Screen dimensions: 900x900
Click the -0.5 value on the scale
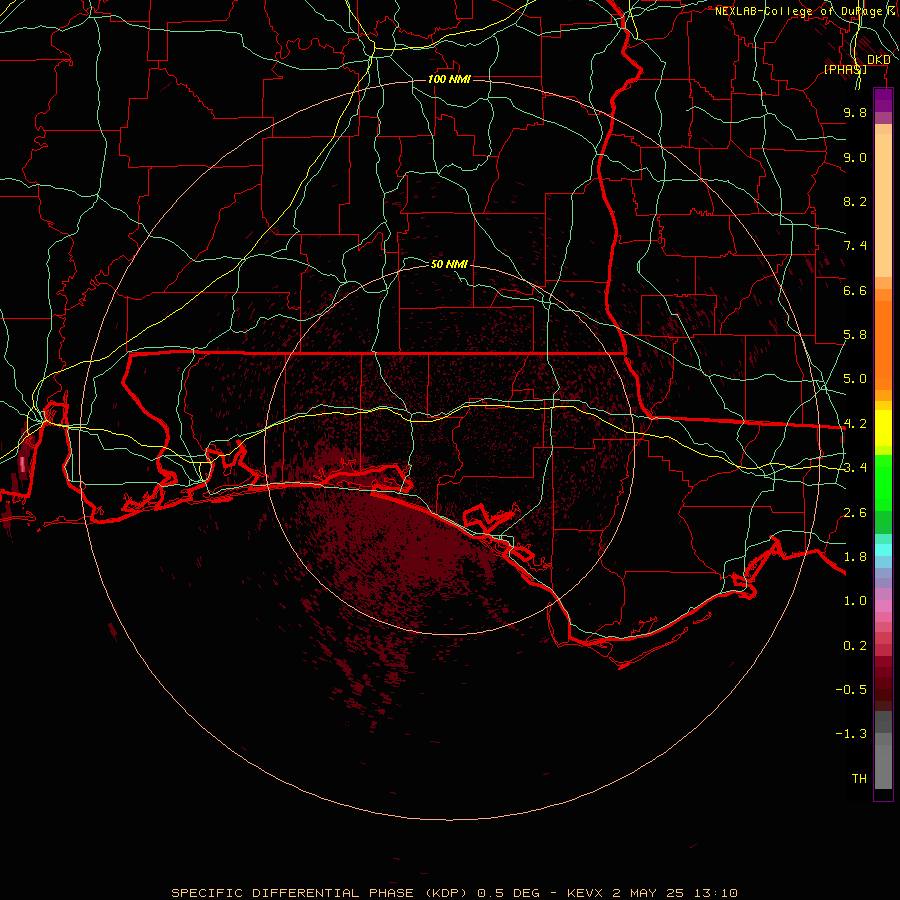[851, 690]
